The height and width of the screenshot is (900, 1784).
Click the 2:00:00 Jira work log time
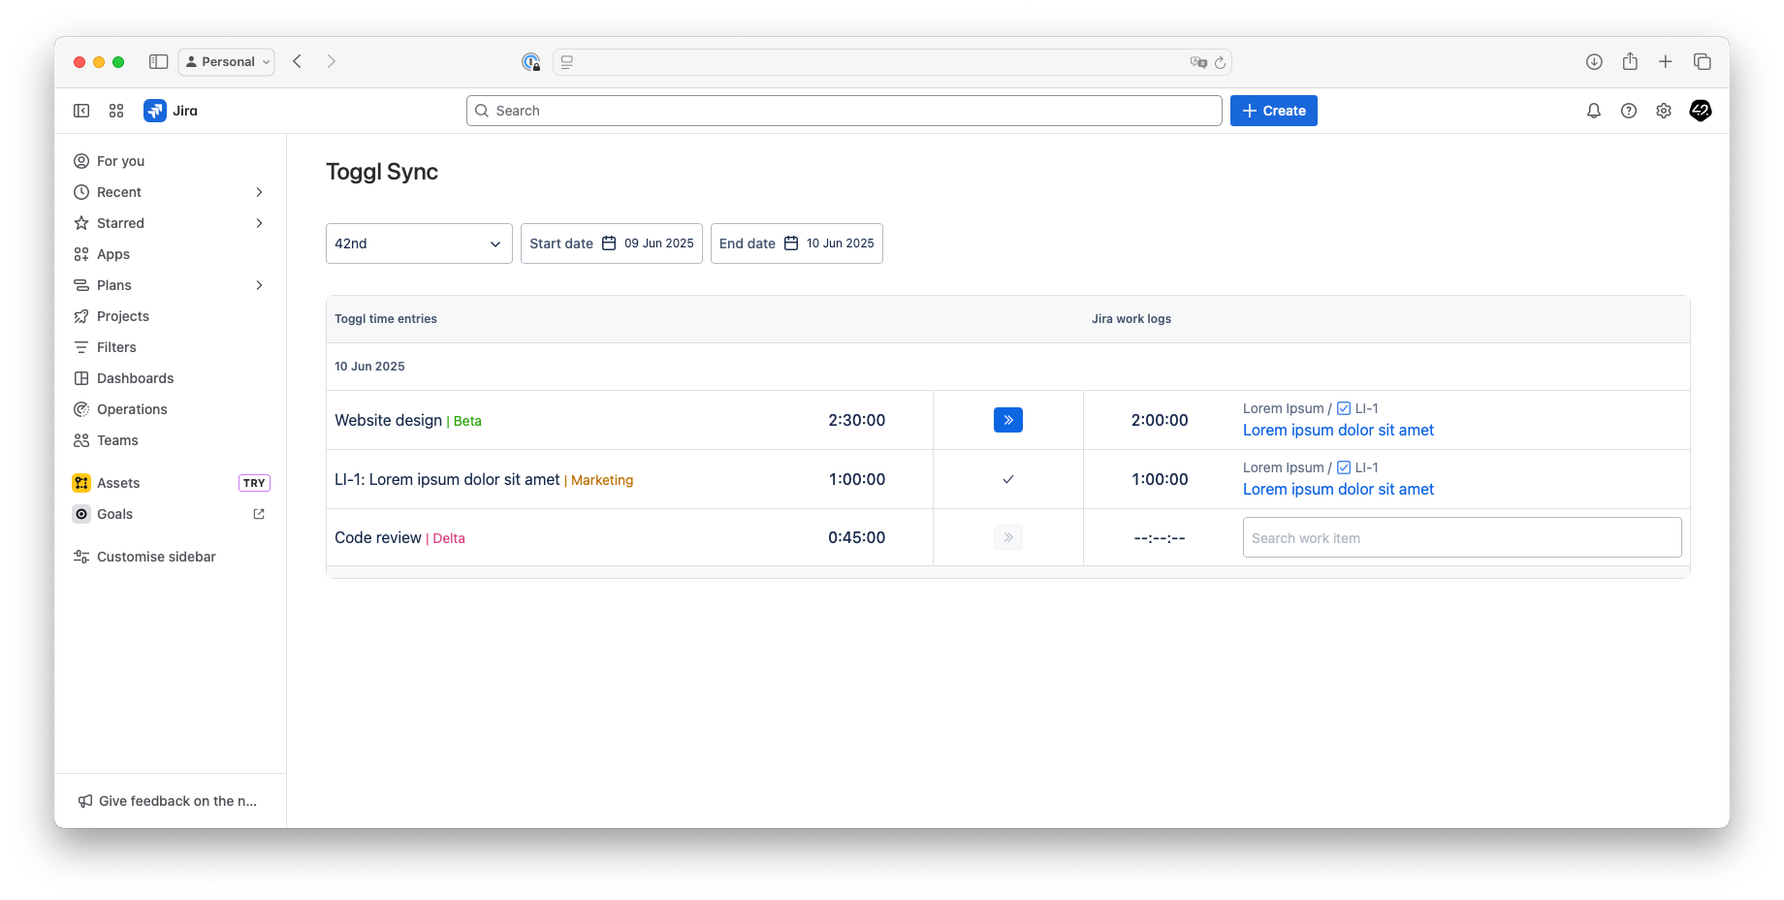pos(1160,420)
